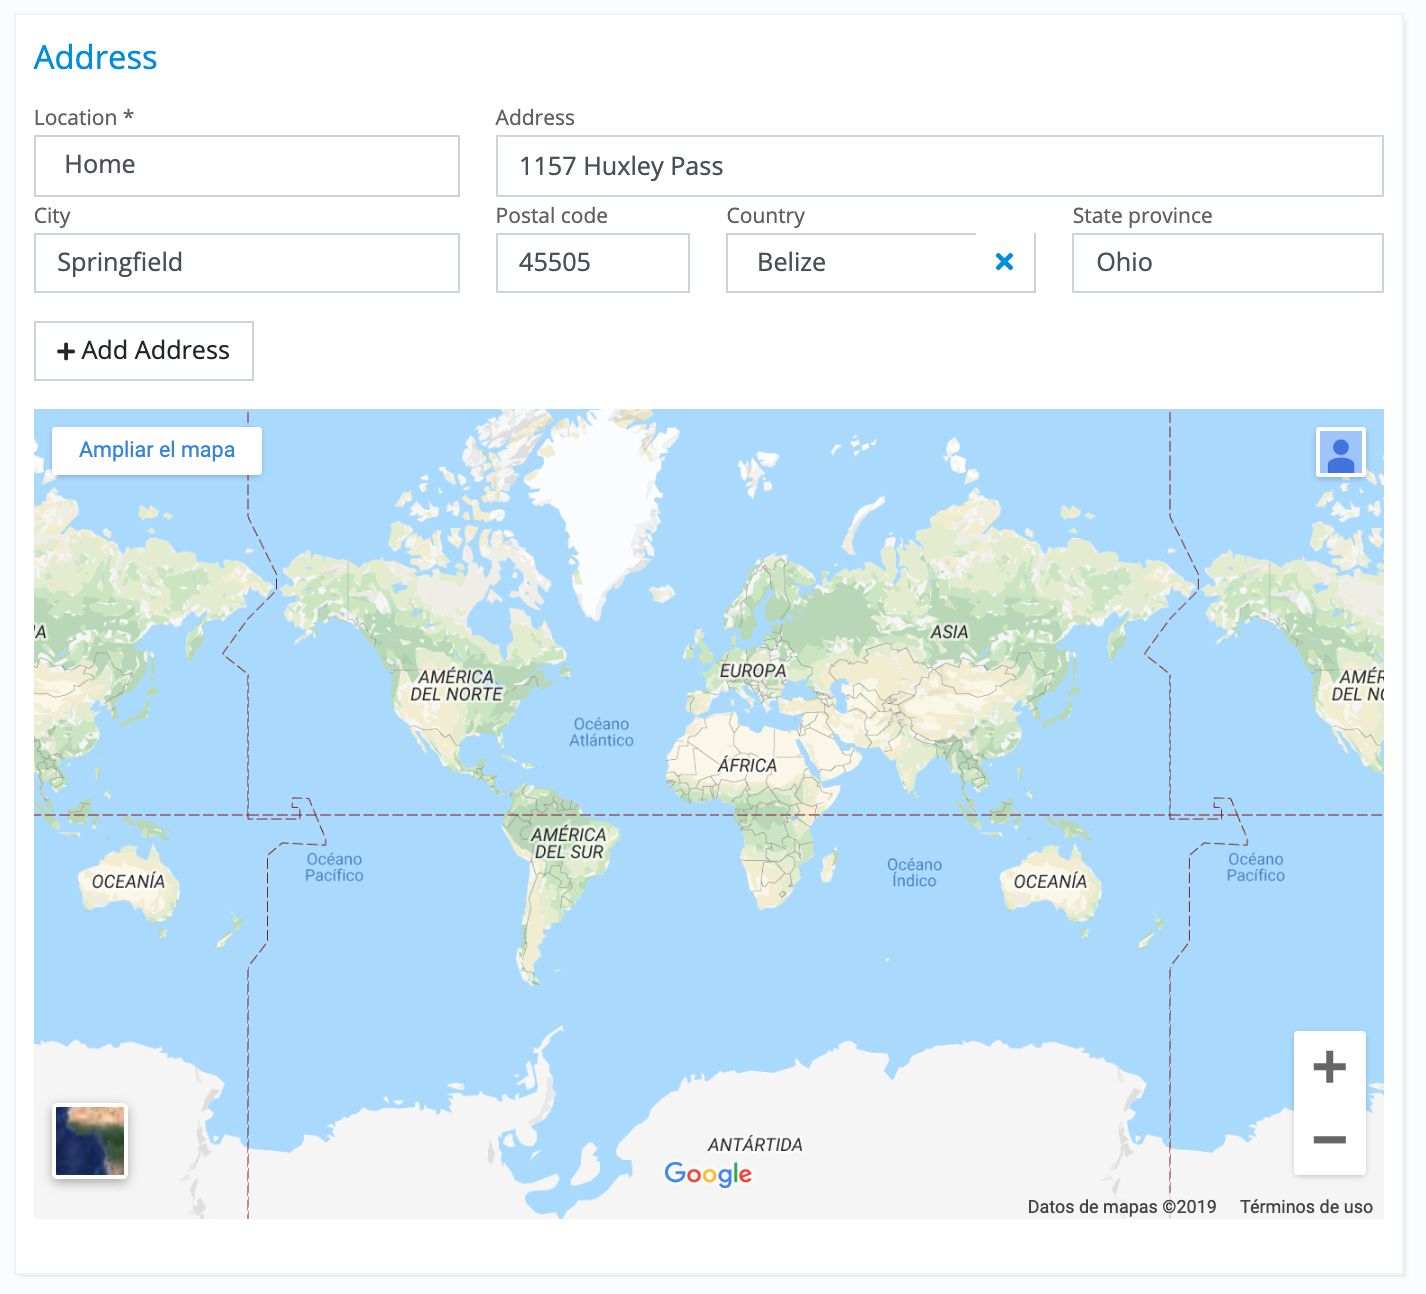Open Términos de uso link
The height and width of the screenshot is (1294, 1426).
[1306, 1207]
